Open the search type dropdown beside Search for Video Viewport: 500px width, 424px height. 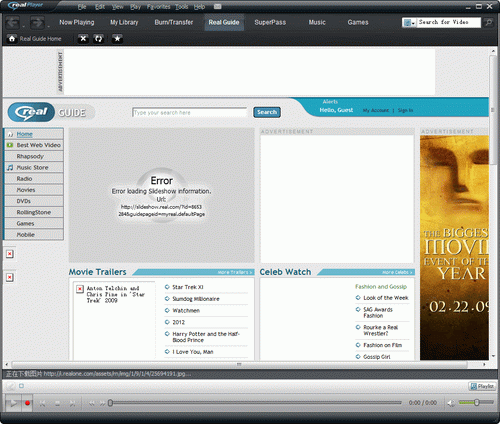409,22
